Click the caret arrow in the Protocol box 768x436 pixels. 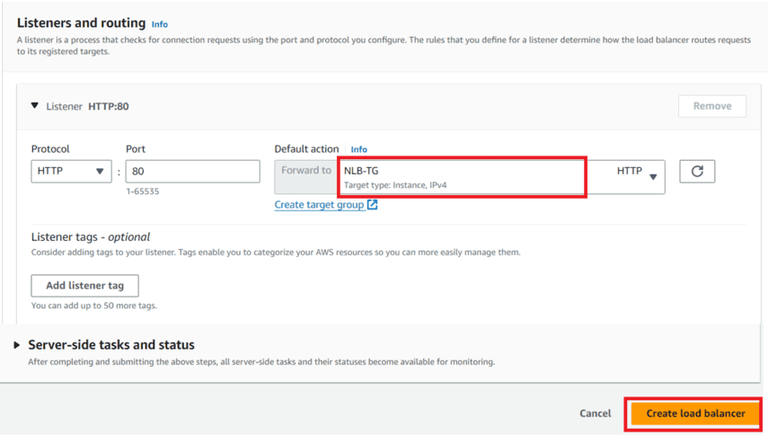click(99, 171)
